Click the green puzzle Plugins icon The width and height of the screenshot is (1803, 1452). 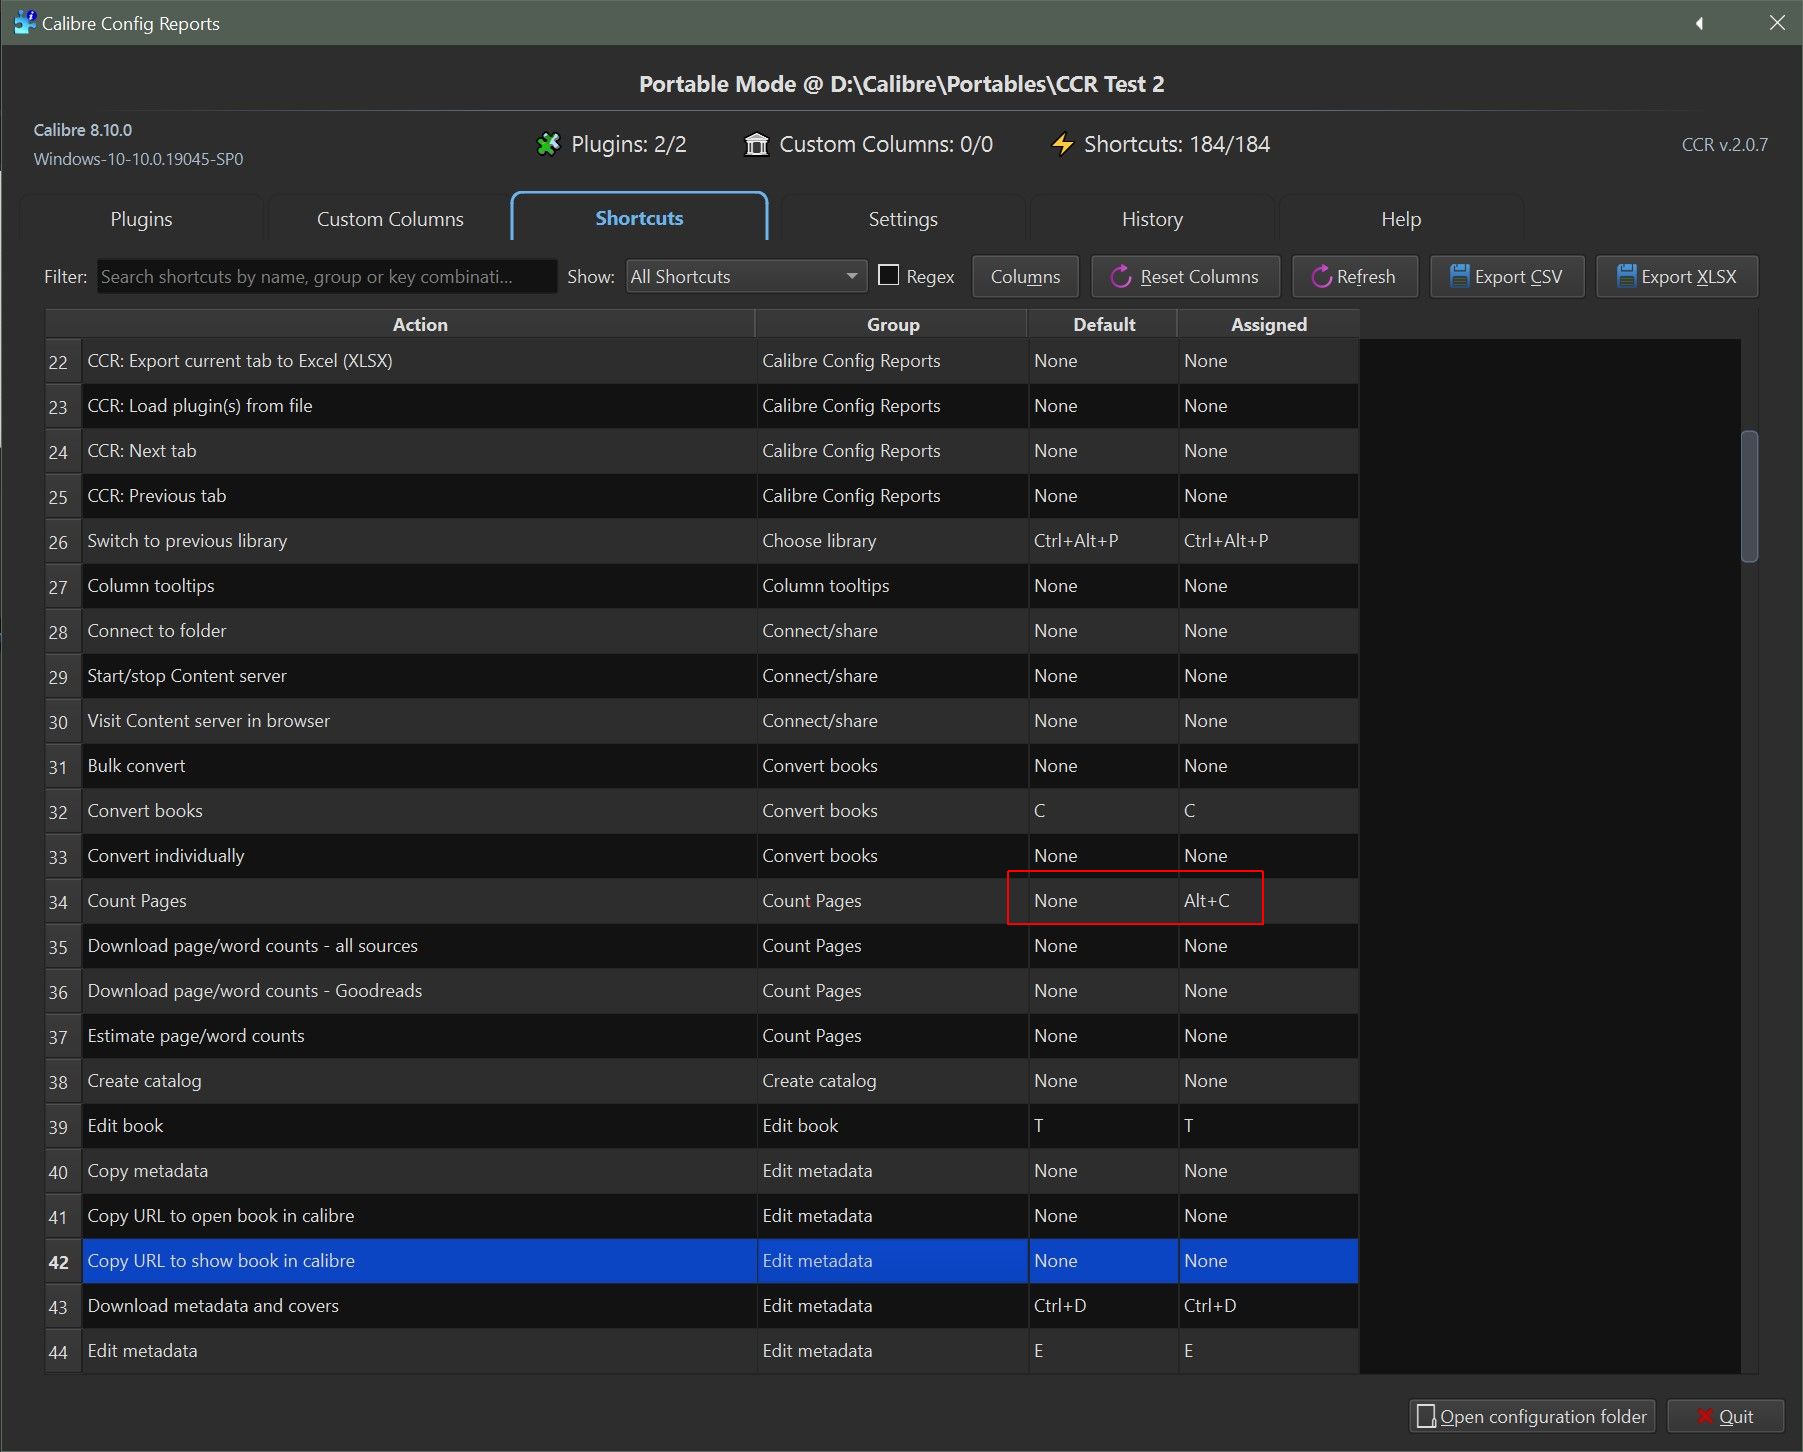click(548, 144)
